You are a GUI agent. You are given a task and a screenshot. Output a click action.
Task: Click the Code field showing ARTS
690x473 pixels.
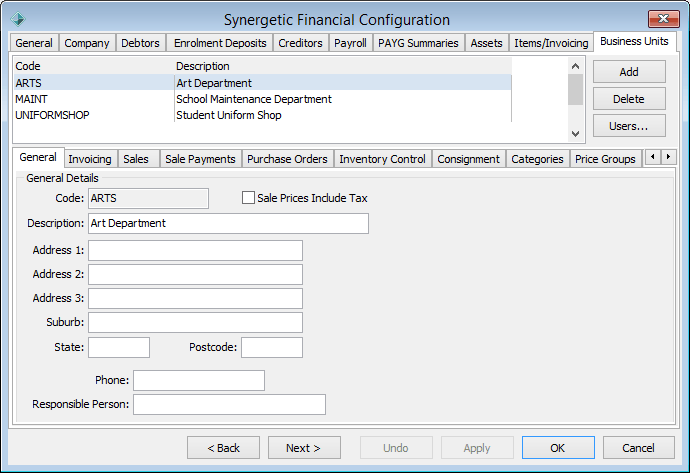(148, 198)
